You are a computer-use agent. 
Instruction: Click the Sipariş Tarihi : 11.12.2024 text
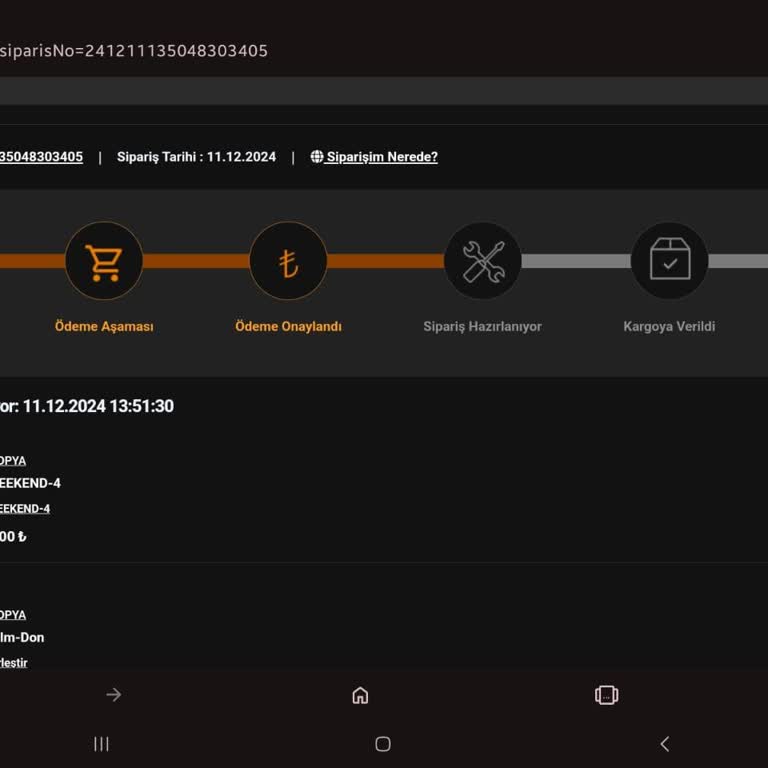click(x=196, y=157)
